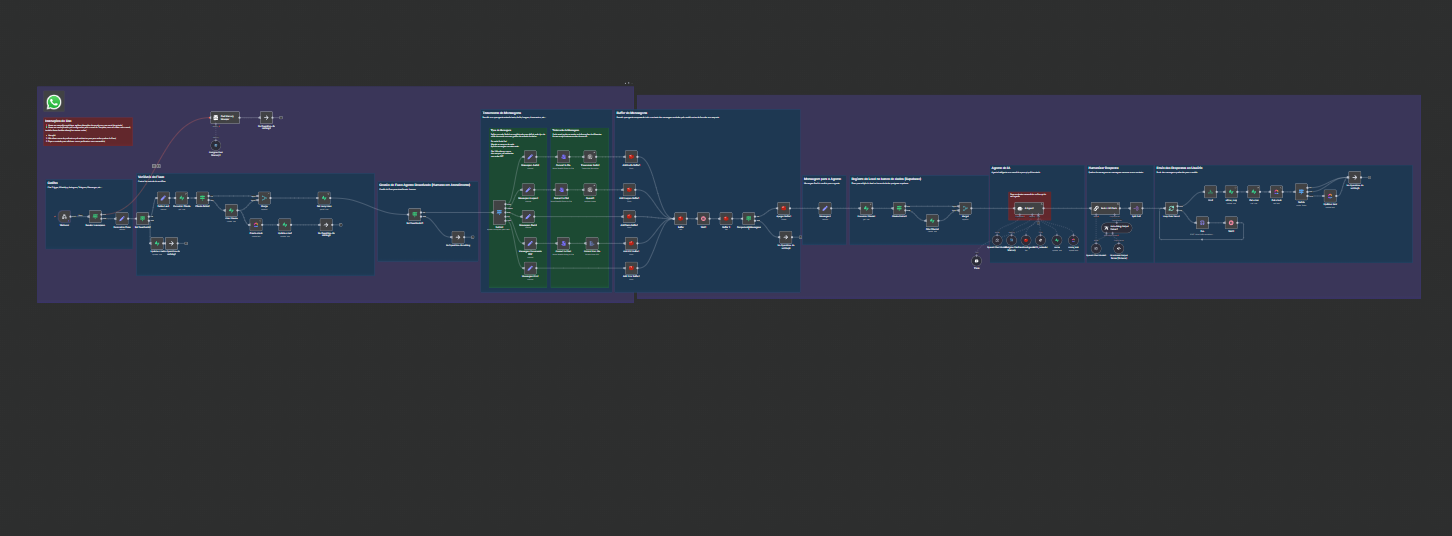Select the red instructions sticky note
Viewport: 1452px width, 536px height.
click(x=88, y=132)
